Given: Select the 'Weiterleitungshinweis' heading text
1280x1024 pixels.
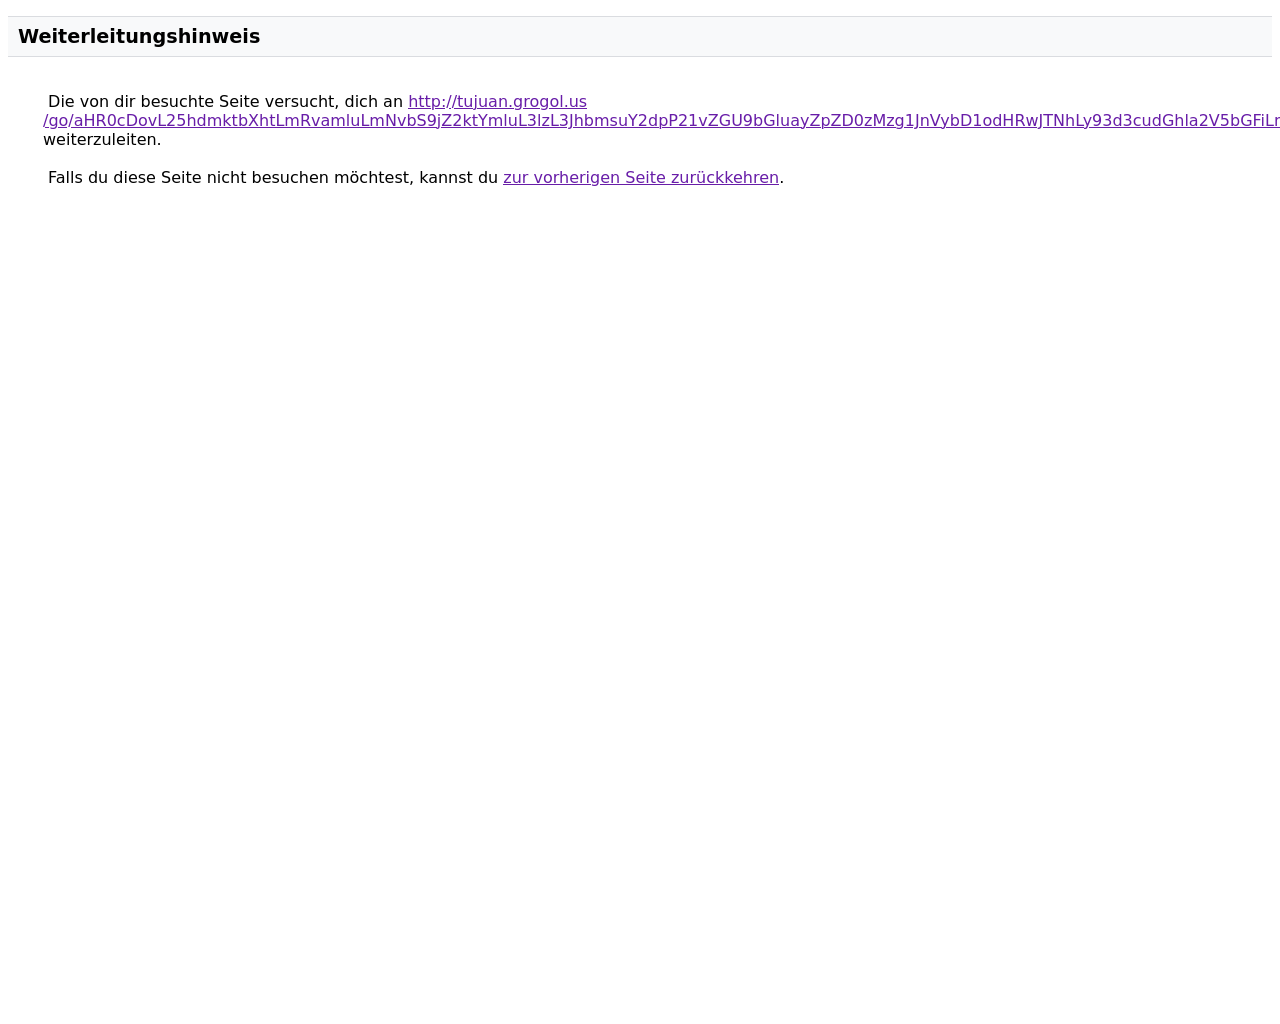Looking at the screenshot, I should point(139,36).
